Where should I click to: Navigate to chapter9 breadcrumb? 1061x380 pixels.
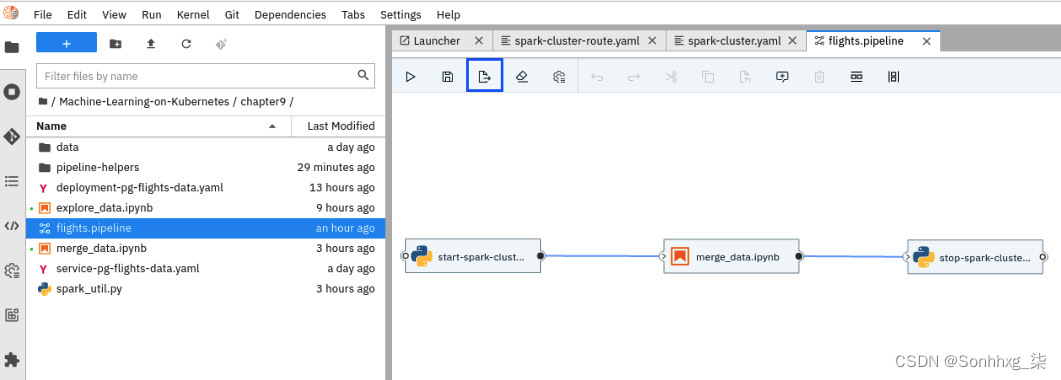pos(264,101)
